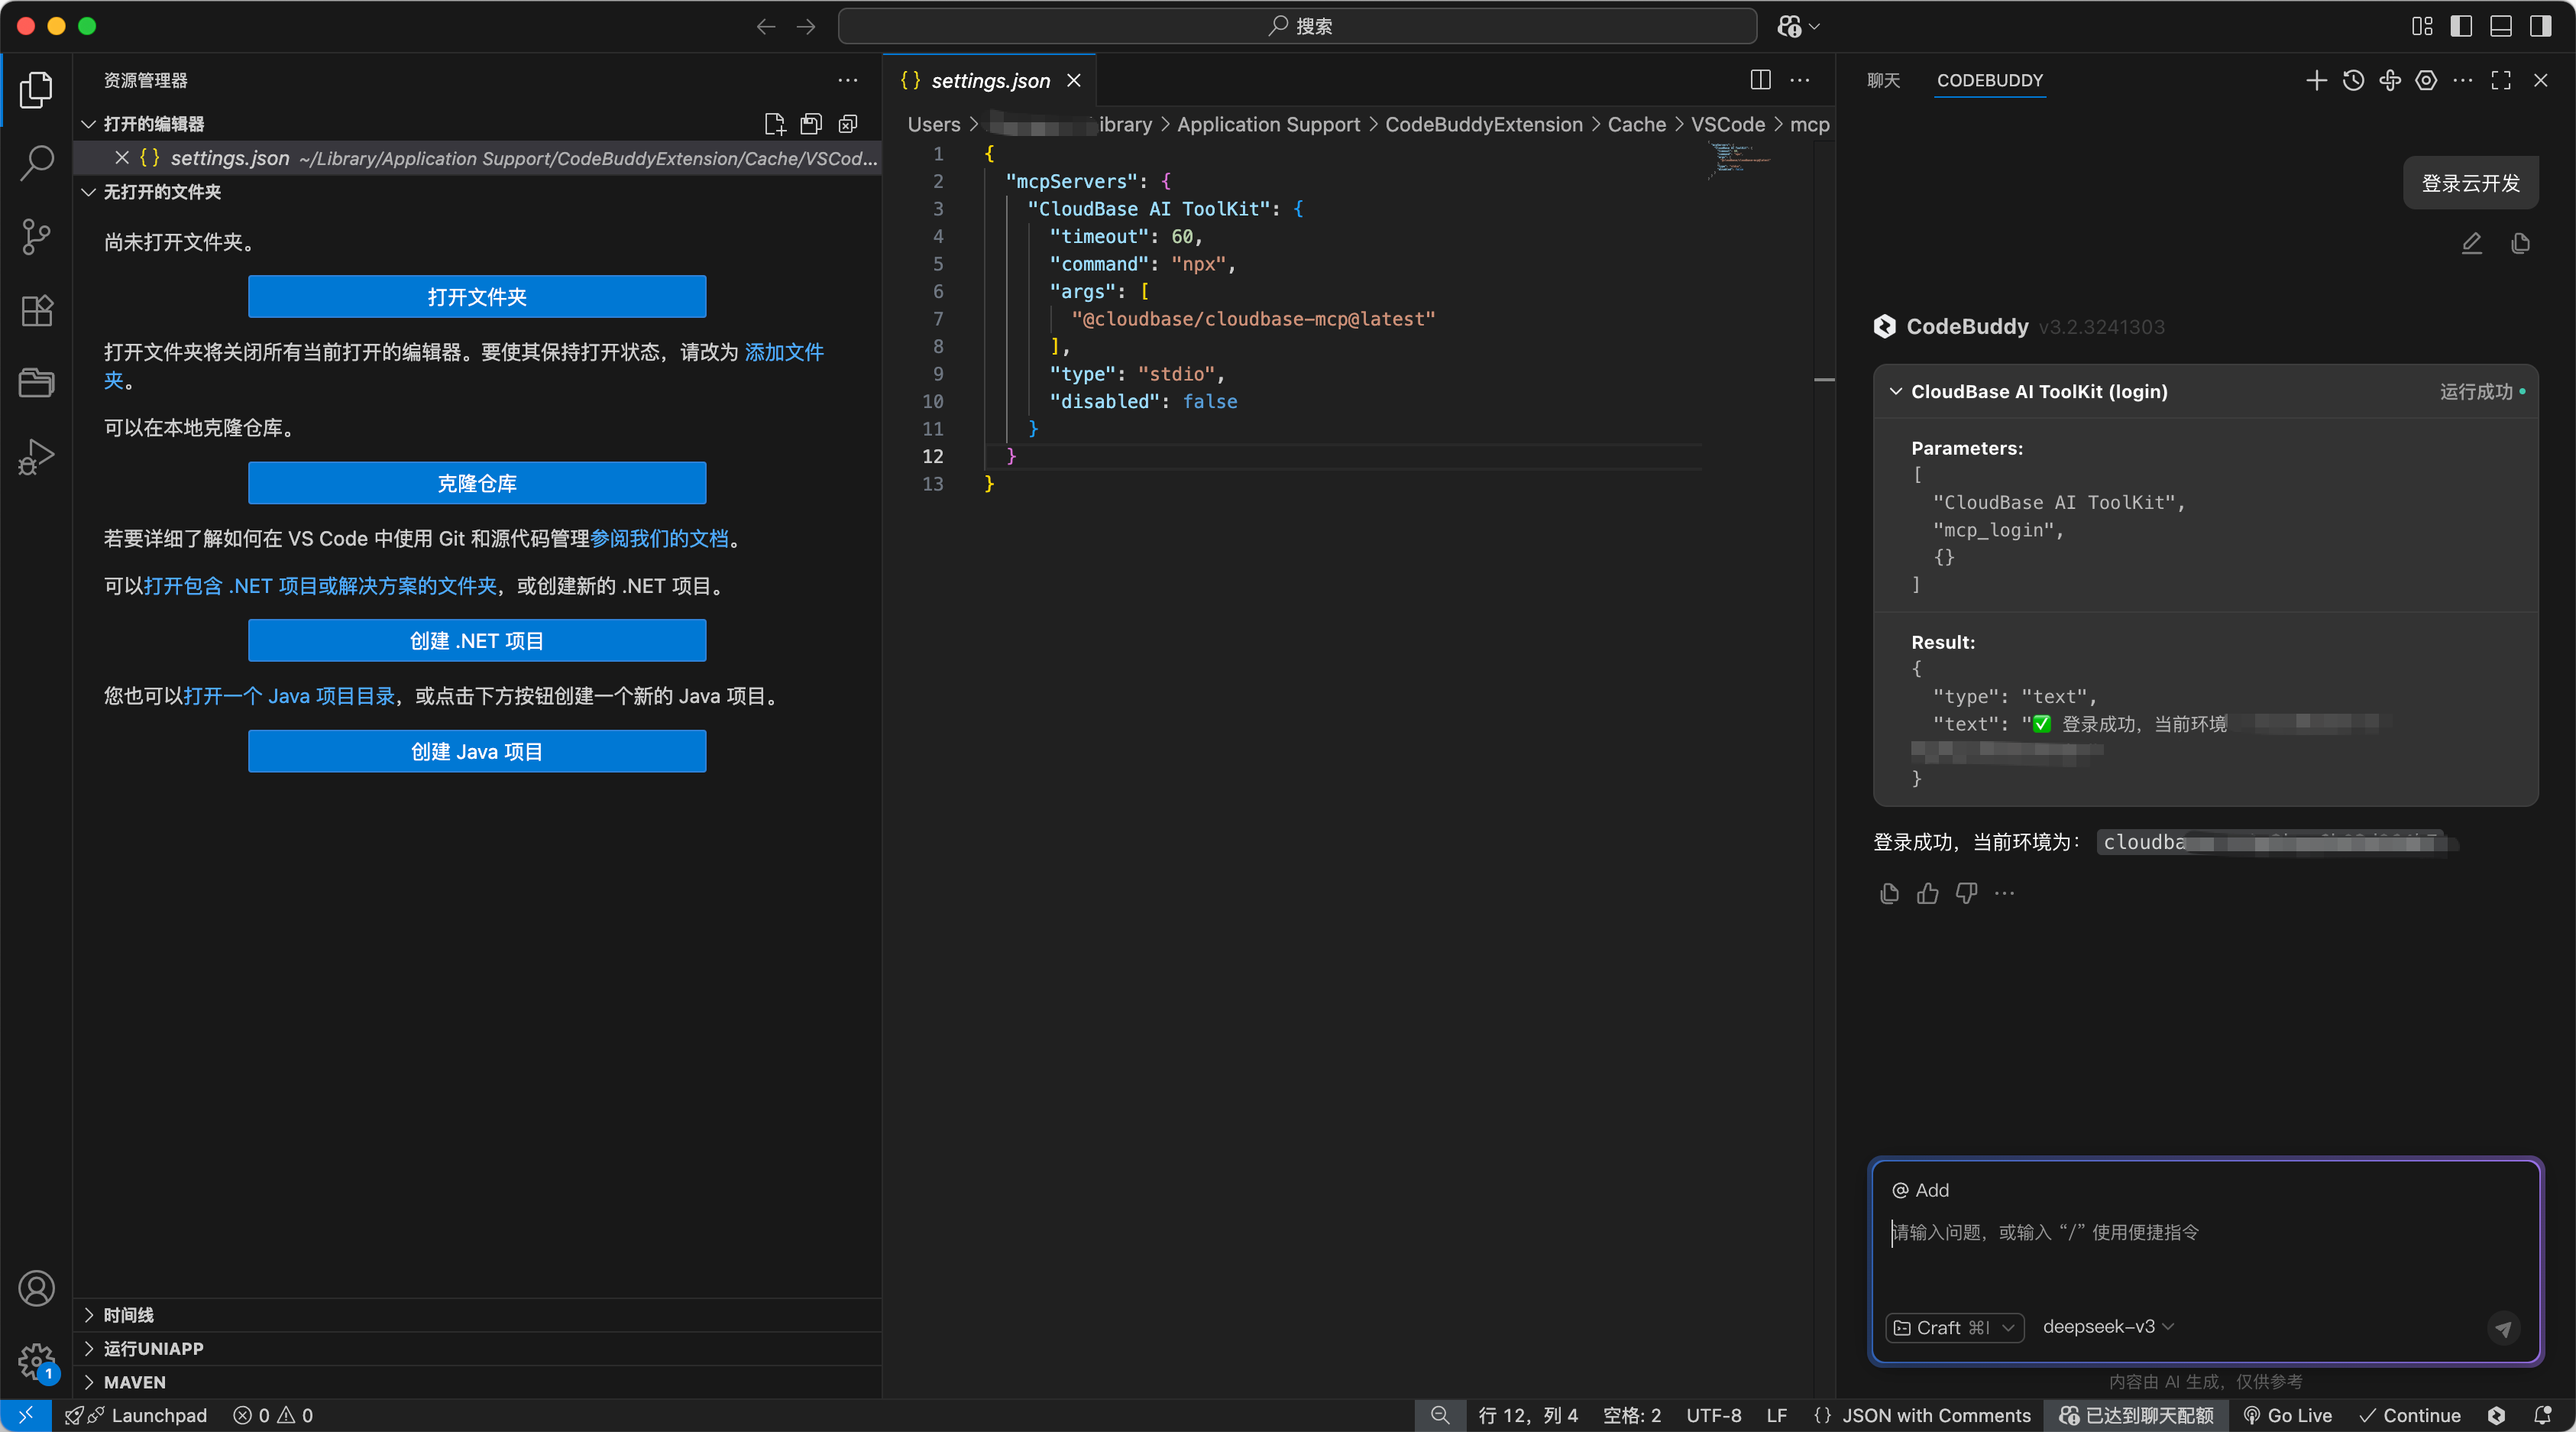Customize layout from title bar
This screenshot has width=2576, height=1432.
click(2422, 26)
